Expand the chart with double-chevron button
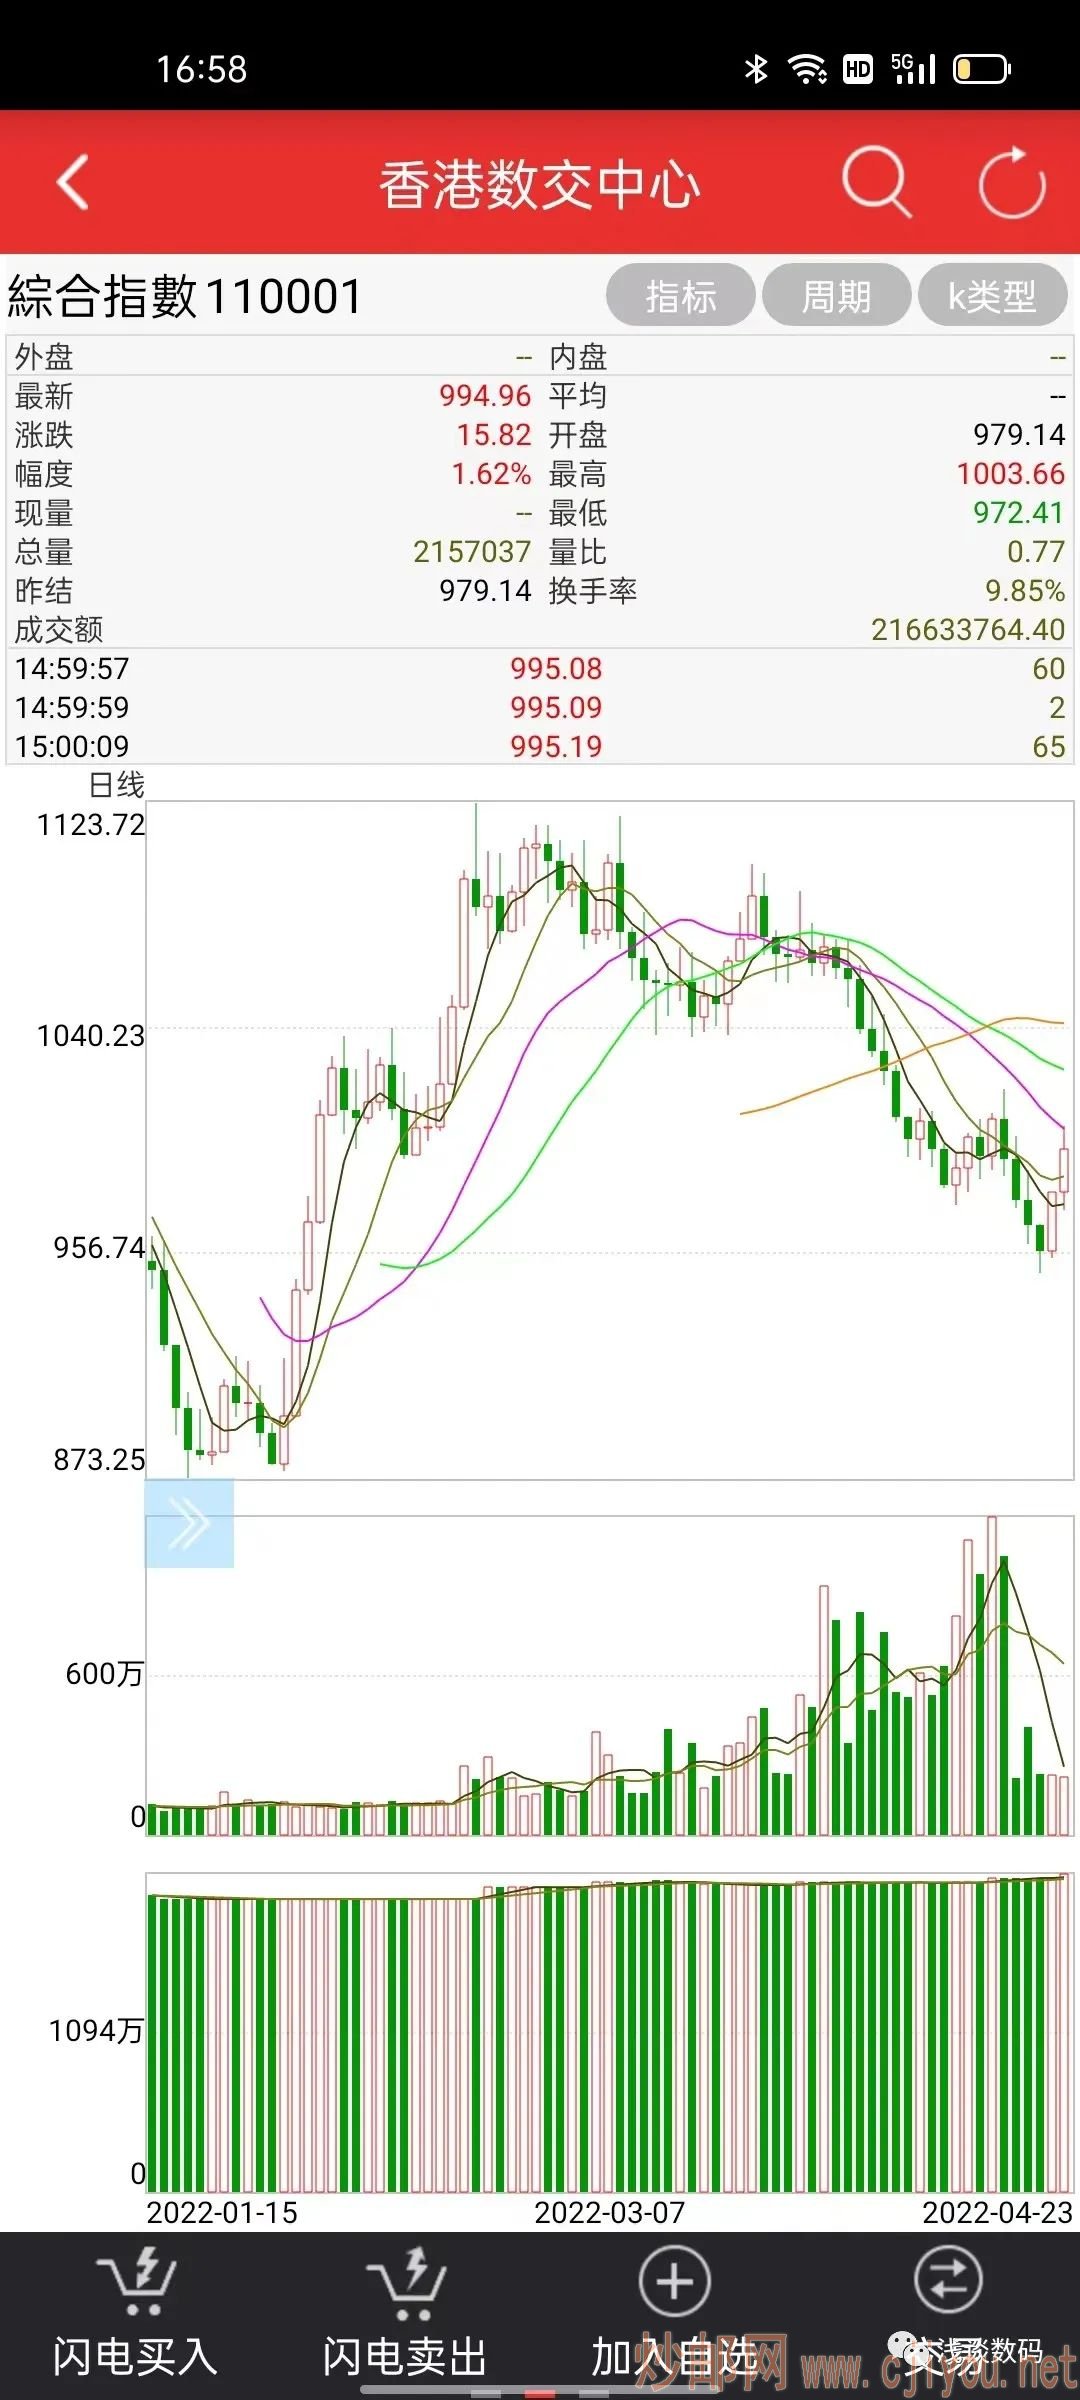 189,1524
